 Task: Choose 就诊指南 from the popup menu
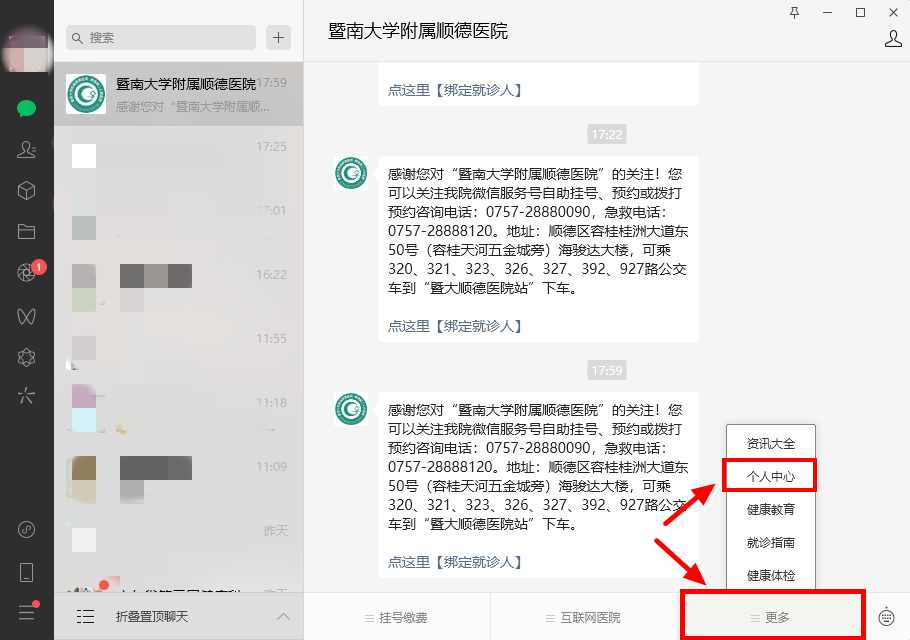pyautogui.click(x=771, y=543)
